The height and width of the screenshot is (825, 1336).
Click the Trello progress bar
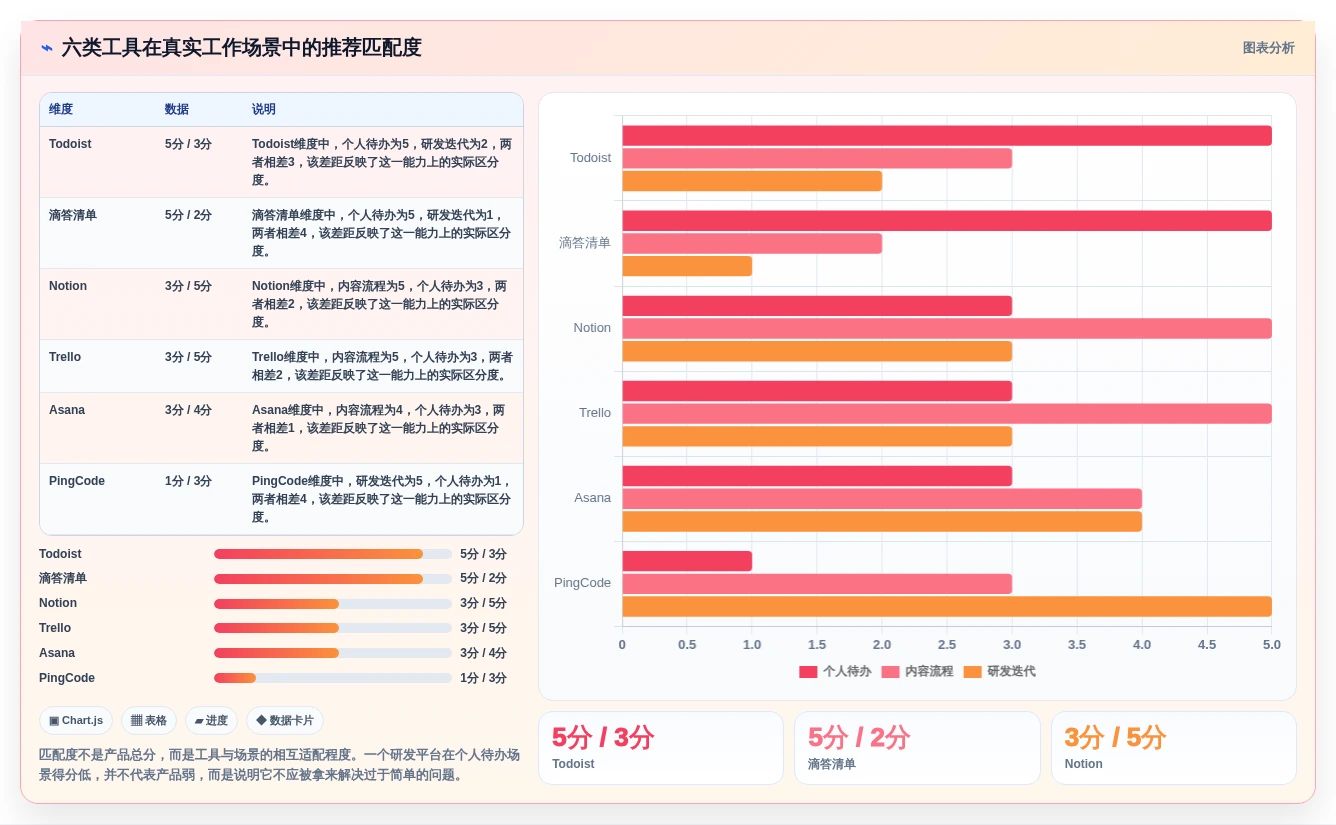[333, 628]
